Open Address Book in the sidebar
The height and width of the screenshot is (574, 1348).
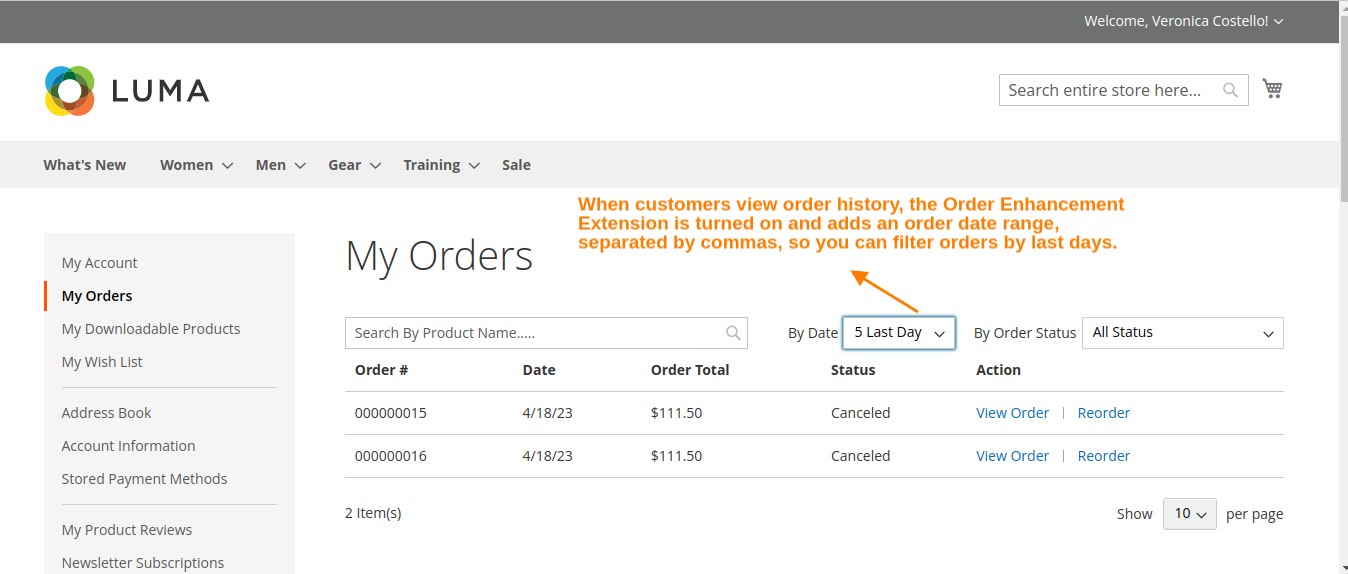tap(107, 413)
